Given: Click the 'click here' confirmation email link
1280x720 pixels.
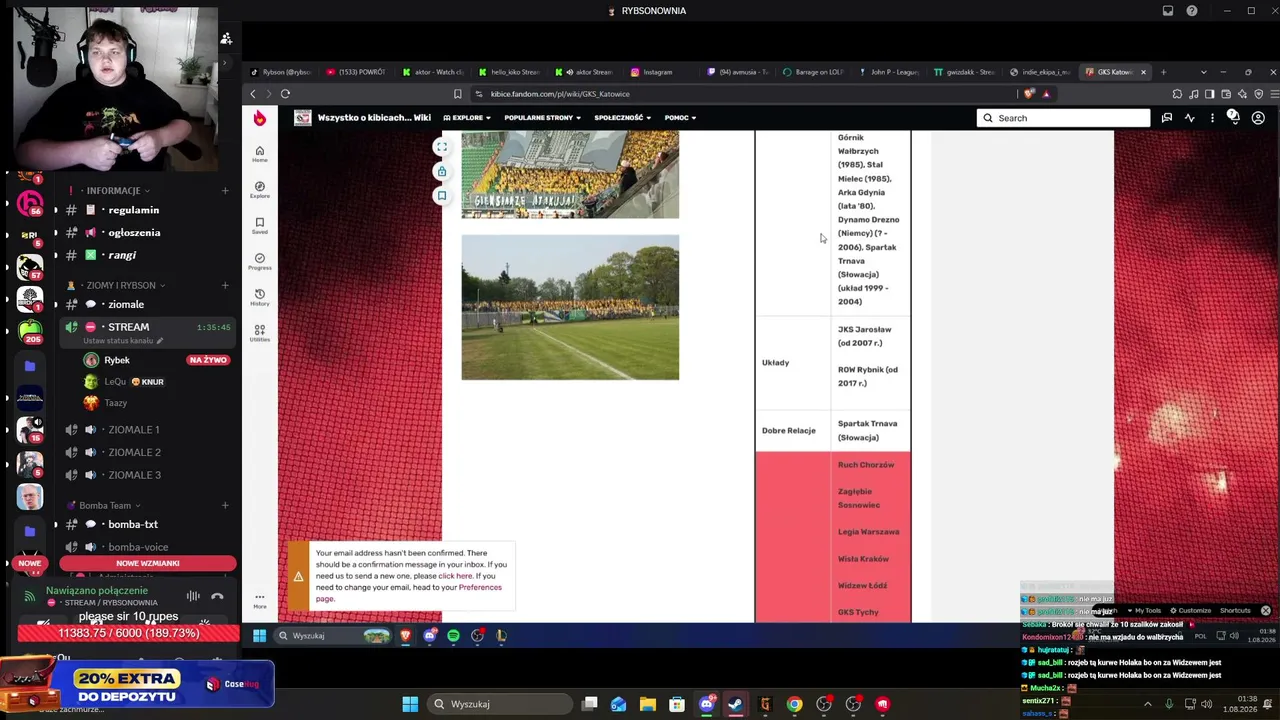Looking at the screenshot, I should point(455,576).
